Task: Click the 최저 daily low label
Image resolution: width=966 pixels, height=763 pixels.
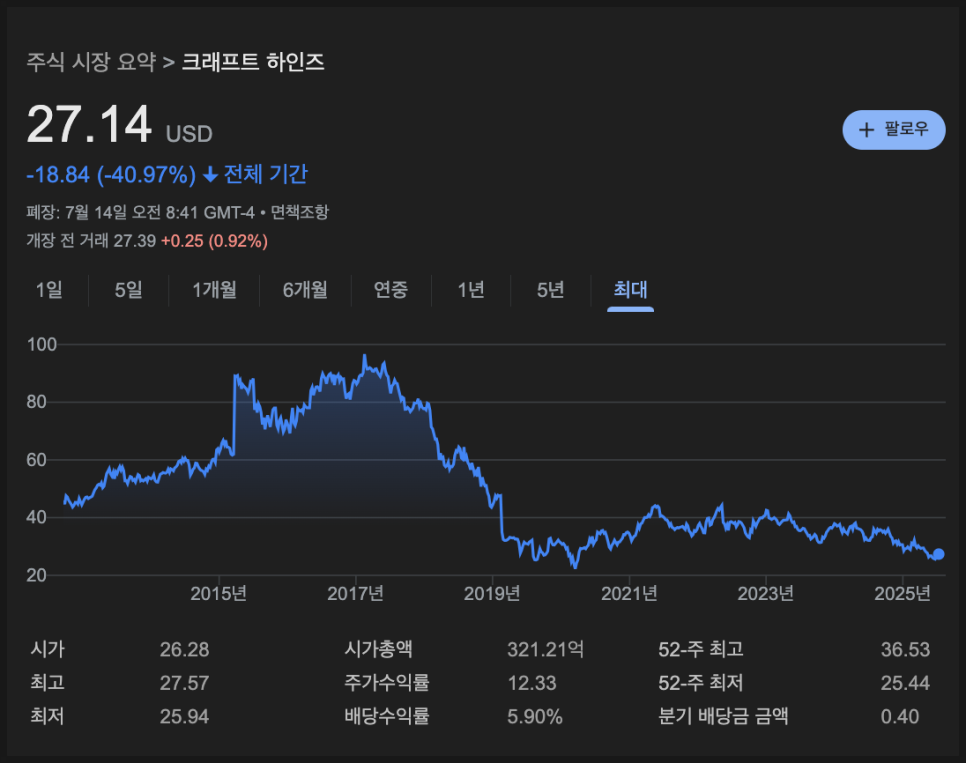Action: click(x=47, y=716)
